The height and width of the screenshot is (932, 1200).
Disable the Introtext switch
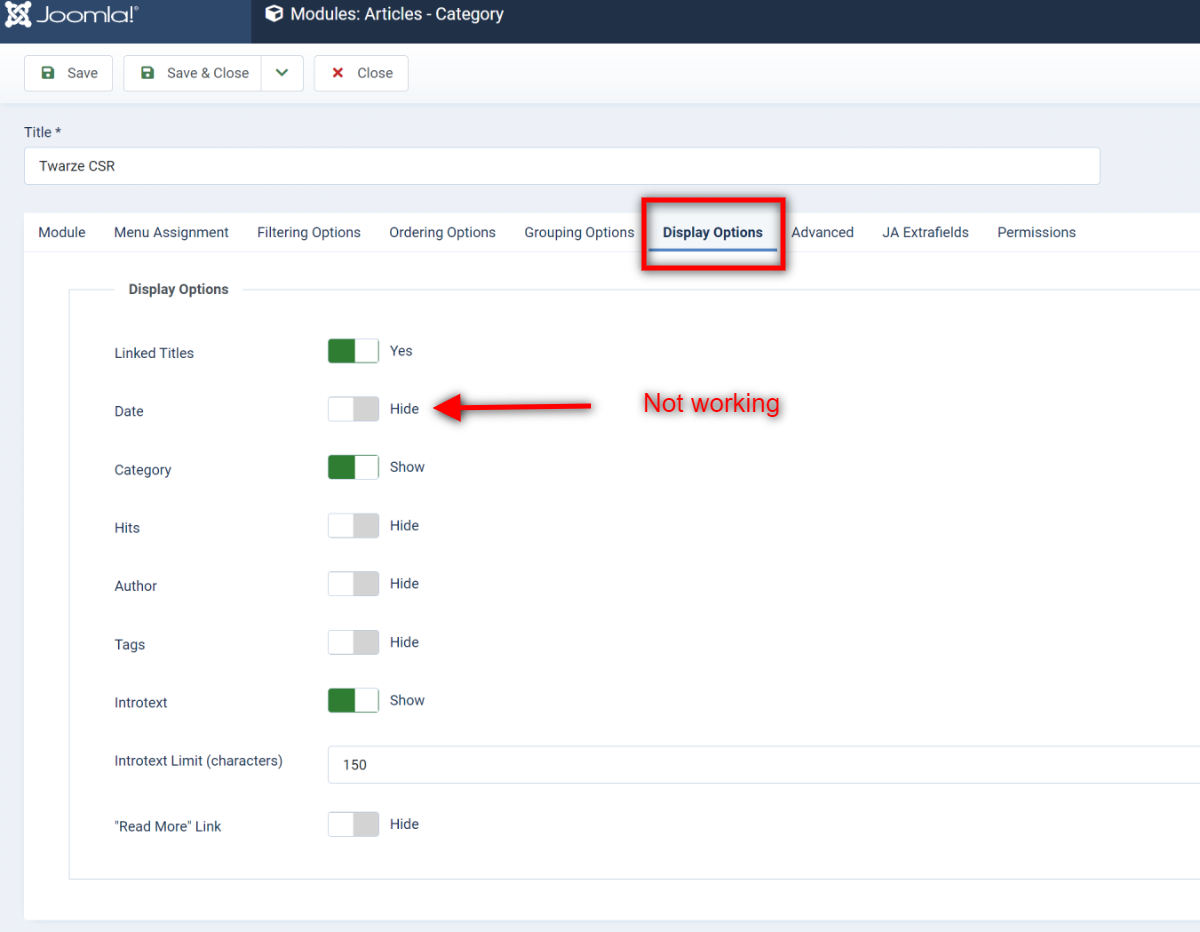(353, 700)
